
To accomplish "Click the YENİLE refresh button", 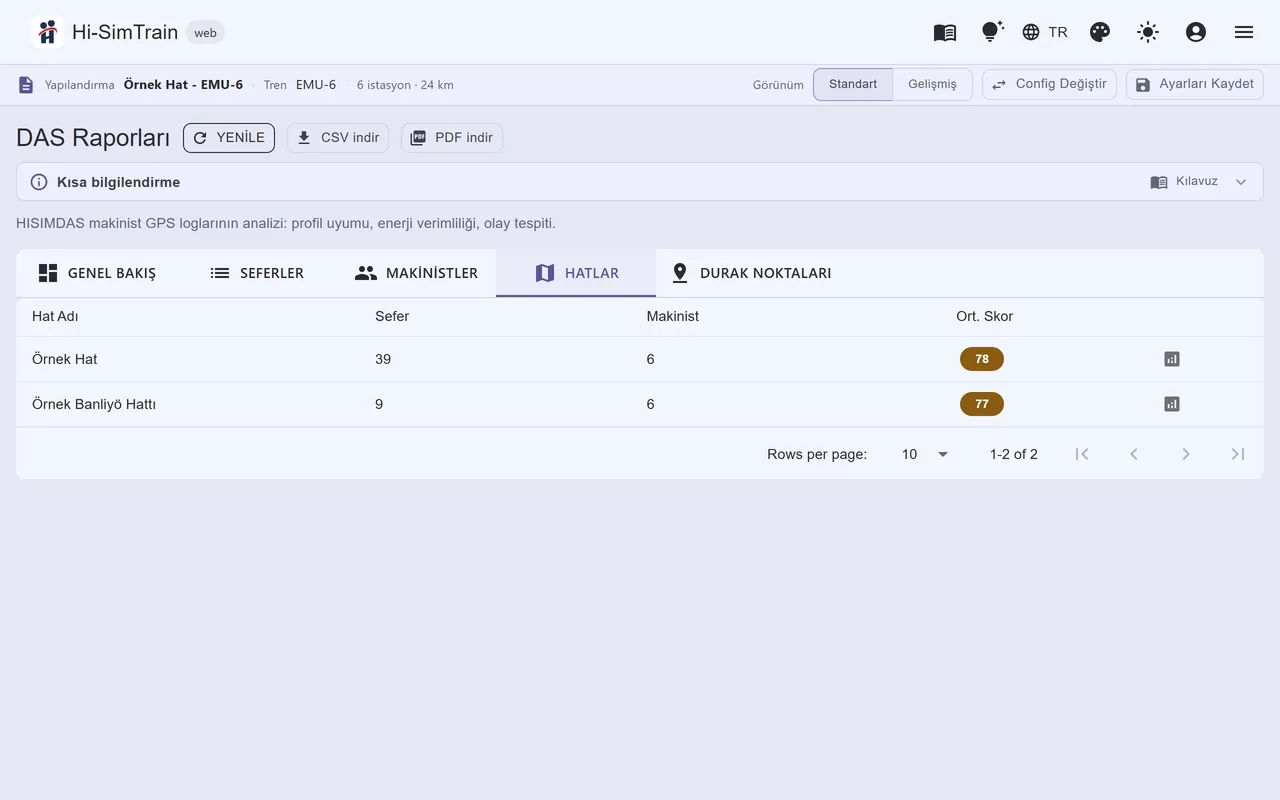I will click(x=229, y=138).
